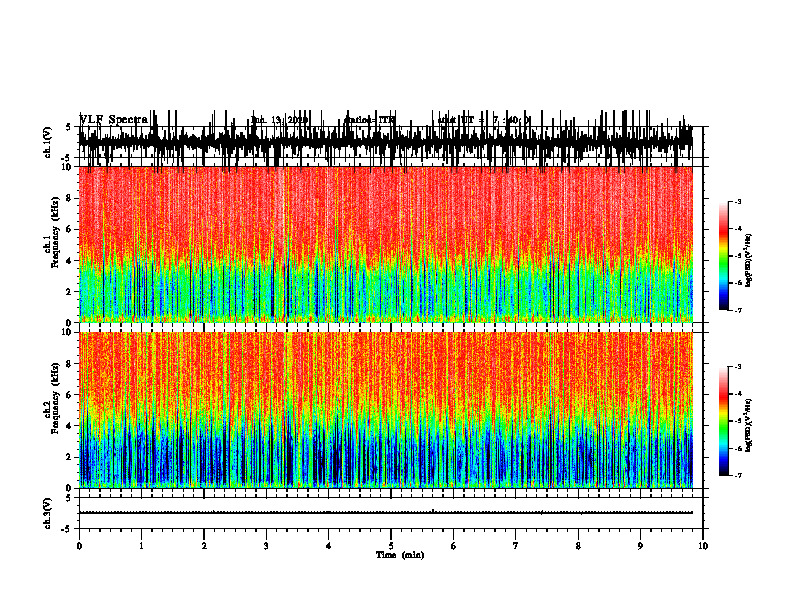Click the 'VLF Spectra' plot title
Screen dimensions: 792x612
point(114,119)
